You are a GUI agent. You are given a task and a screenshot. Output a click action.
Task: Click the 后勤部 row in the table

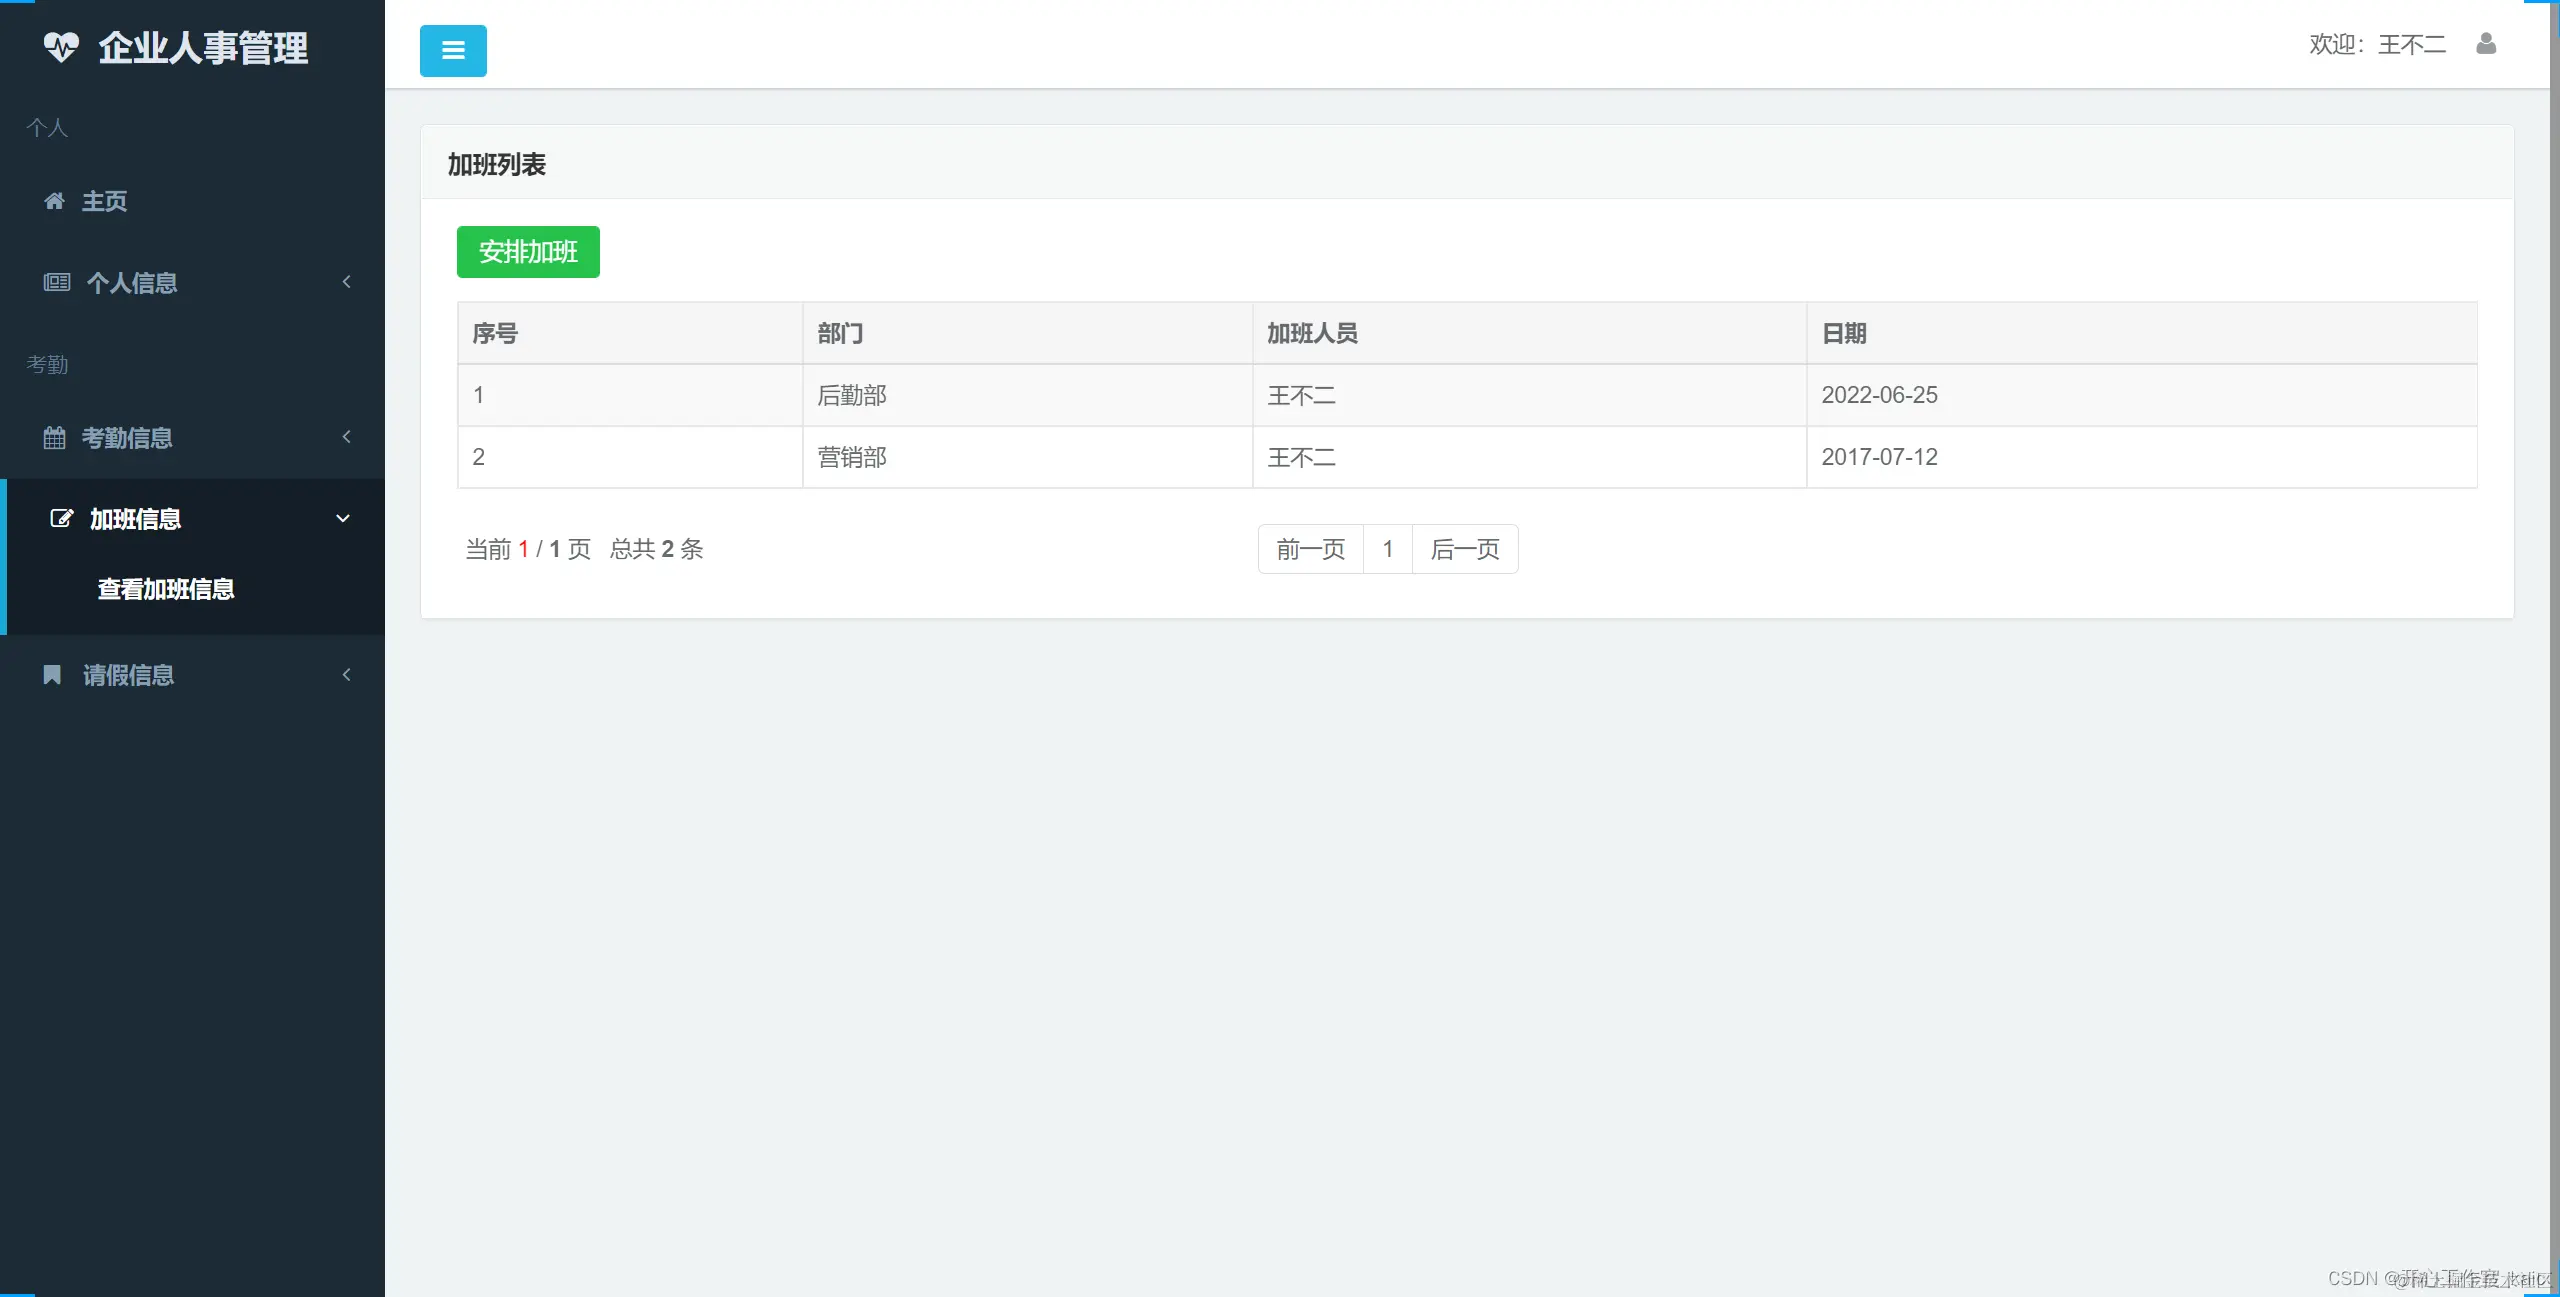[852, 395]
